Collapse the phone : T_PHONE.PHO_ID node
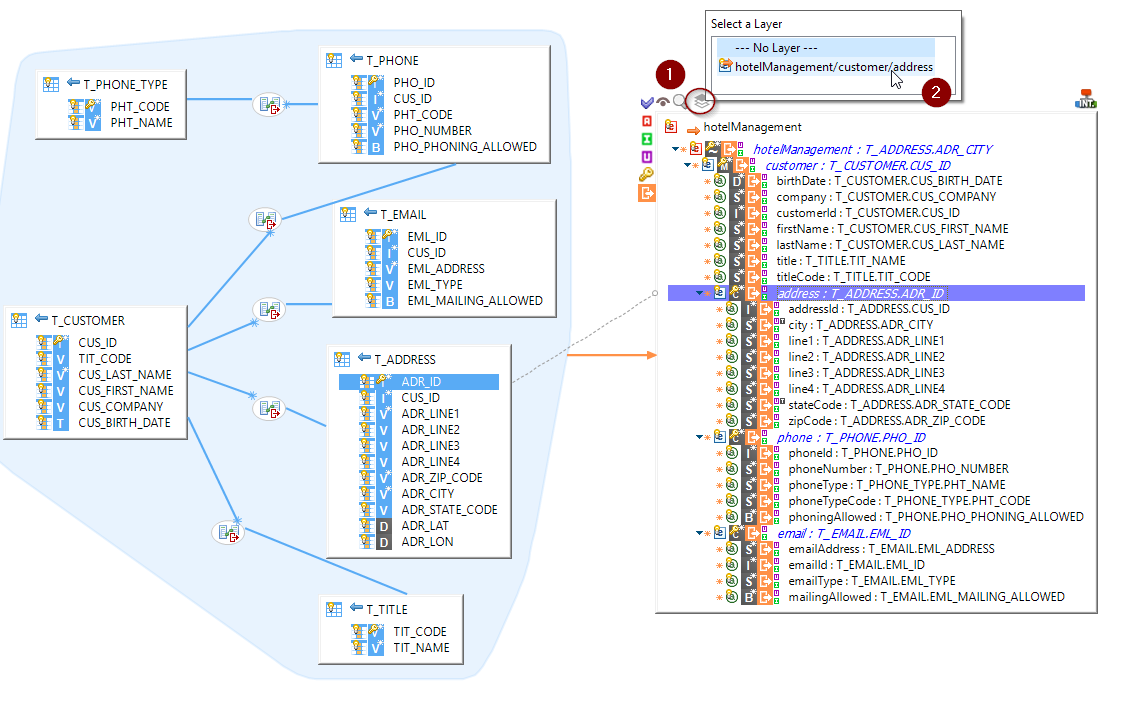1142x705 pixels. pos(699,437)
